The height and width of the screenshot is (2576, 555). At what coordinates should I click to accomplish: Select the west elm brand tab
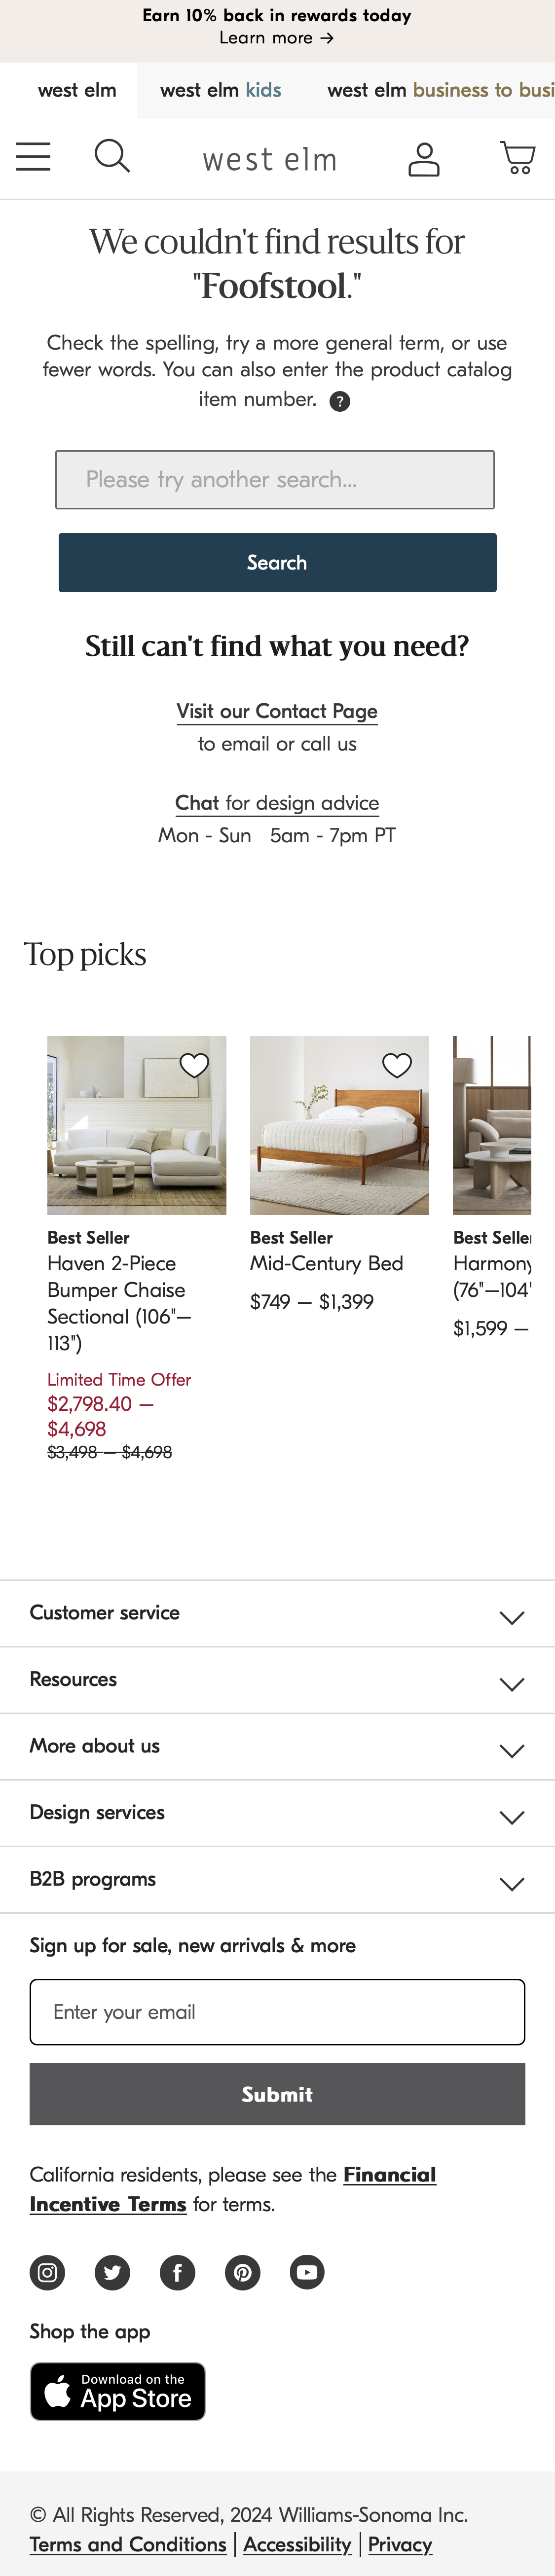pyautogui.click(x=77, y=90)
